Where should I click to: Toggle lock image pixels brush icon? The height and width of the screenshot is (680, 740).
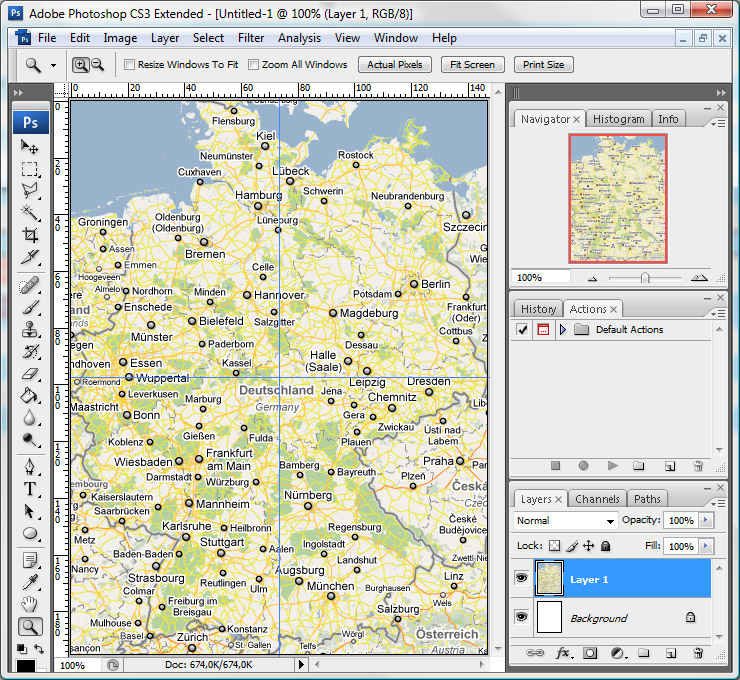572,546
